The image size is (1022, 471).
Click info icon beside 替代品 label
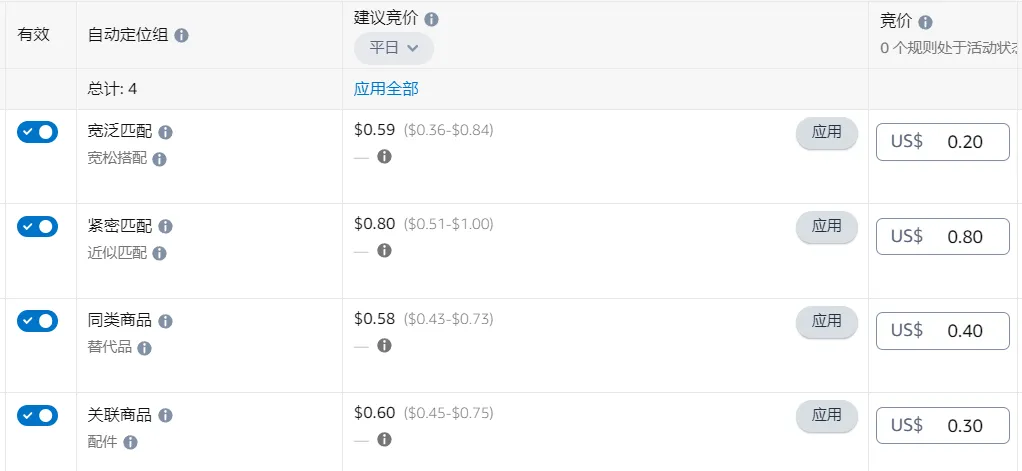144,348
